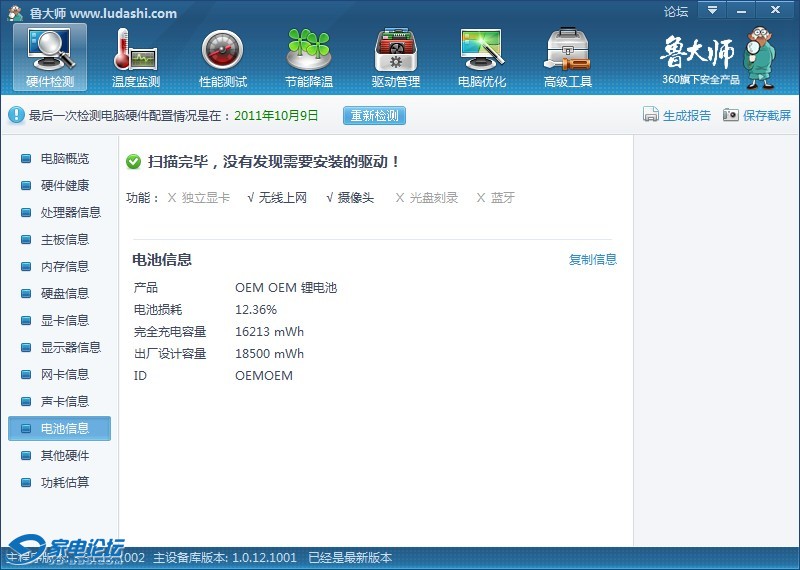Expand the title bar dropdown menu arrow

point(711,10)
